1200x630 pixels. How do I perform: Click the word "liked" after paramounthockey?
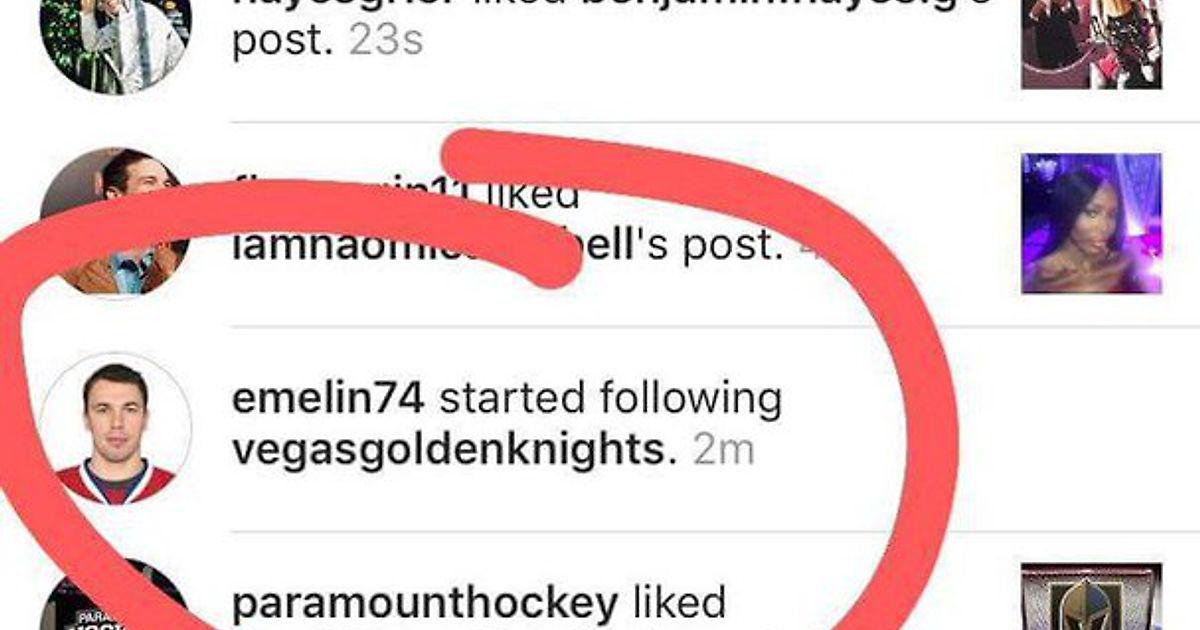coord(680,603)
